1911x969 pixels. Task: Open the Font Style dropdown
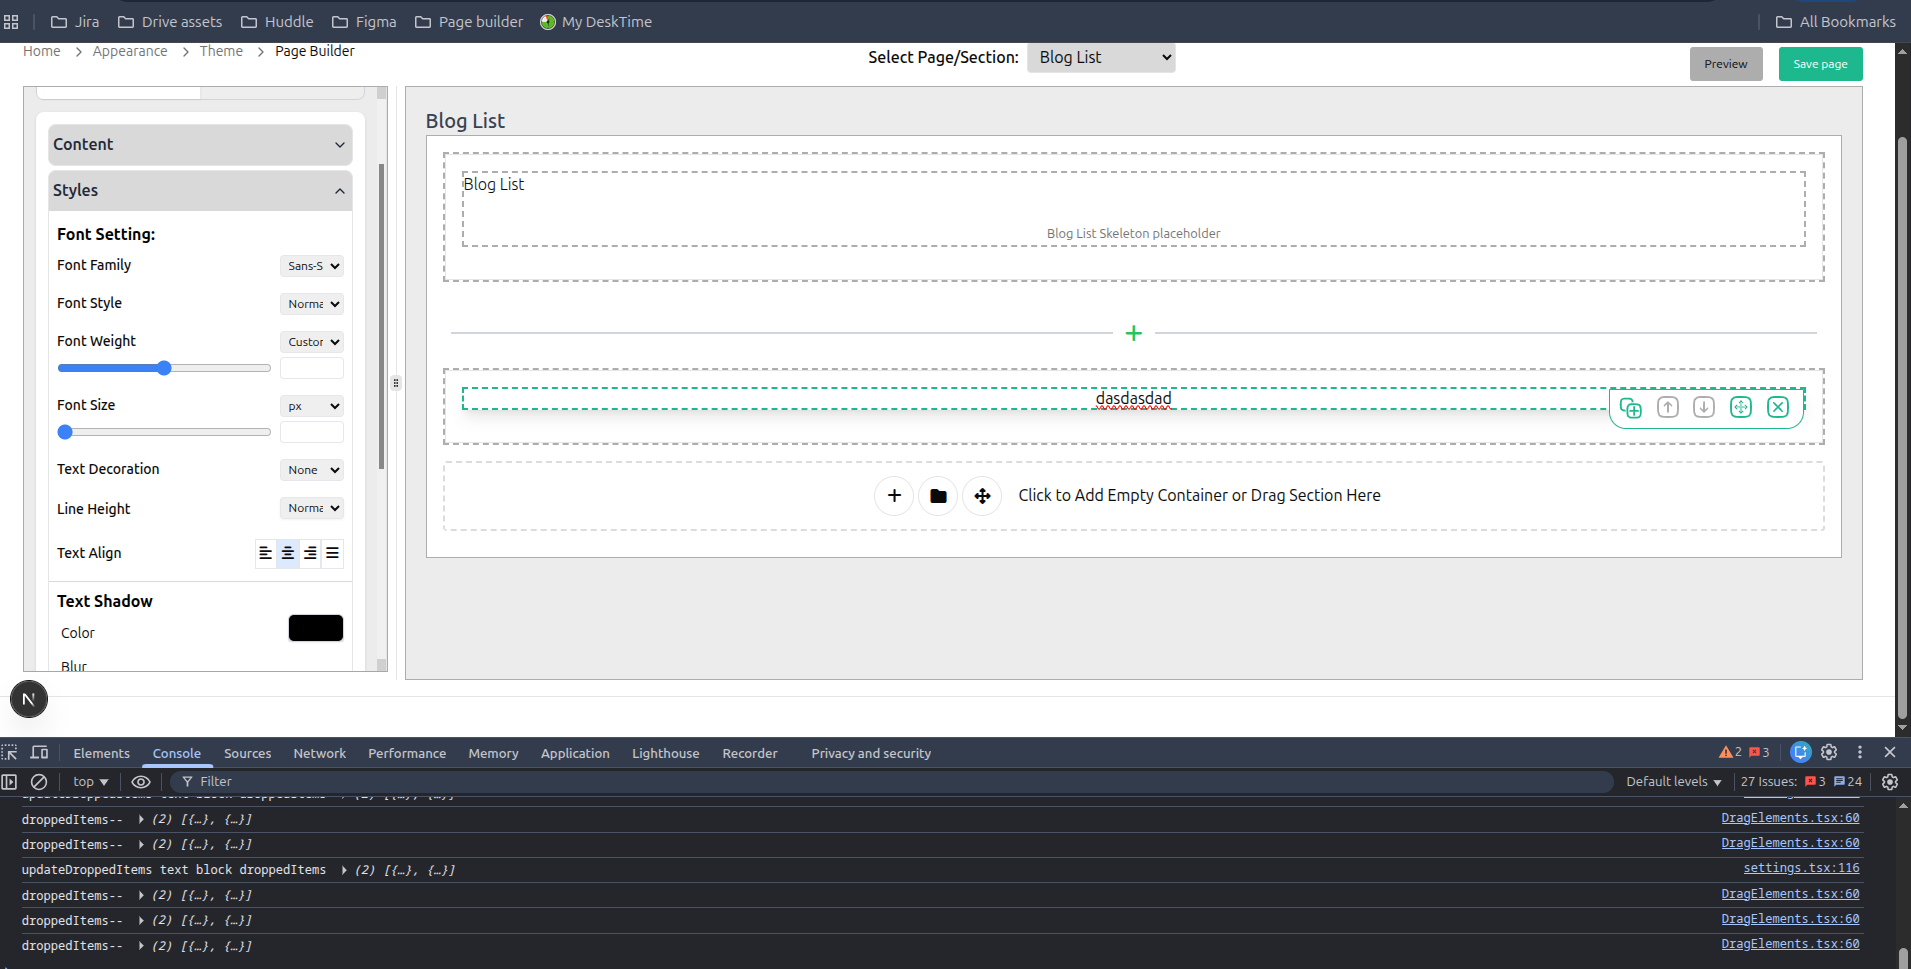312,304
